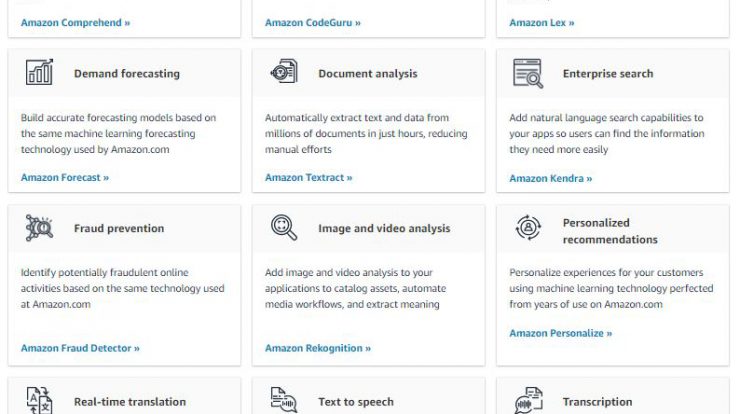
Task: Open the Amazon Rekognition link
Action: tap(318, 348)
